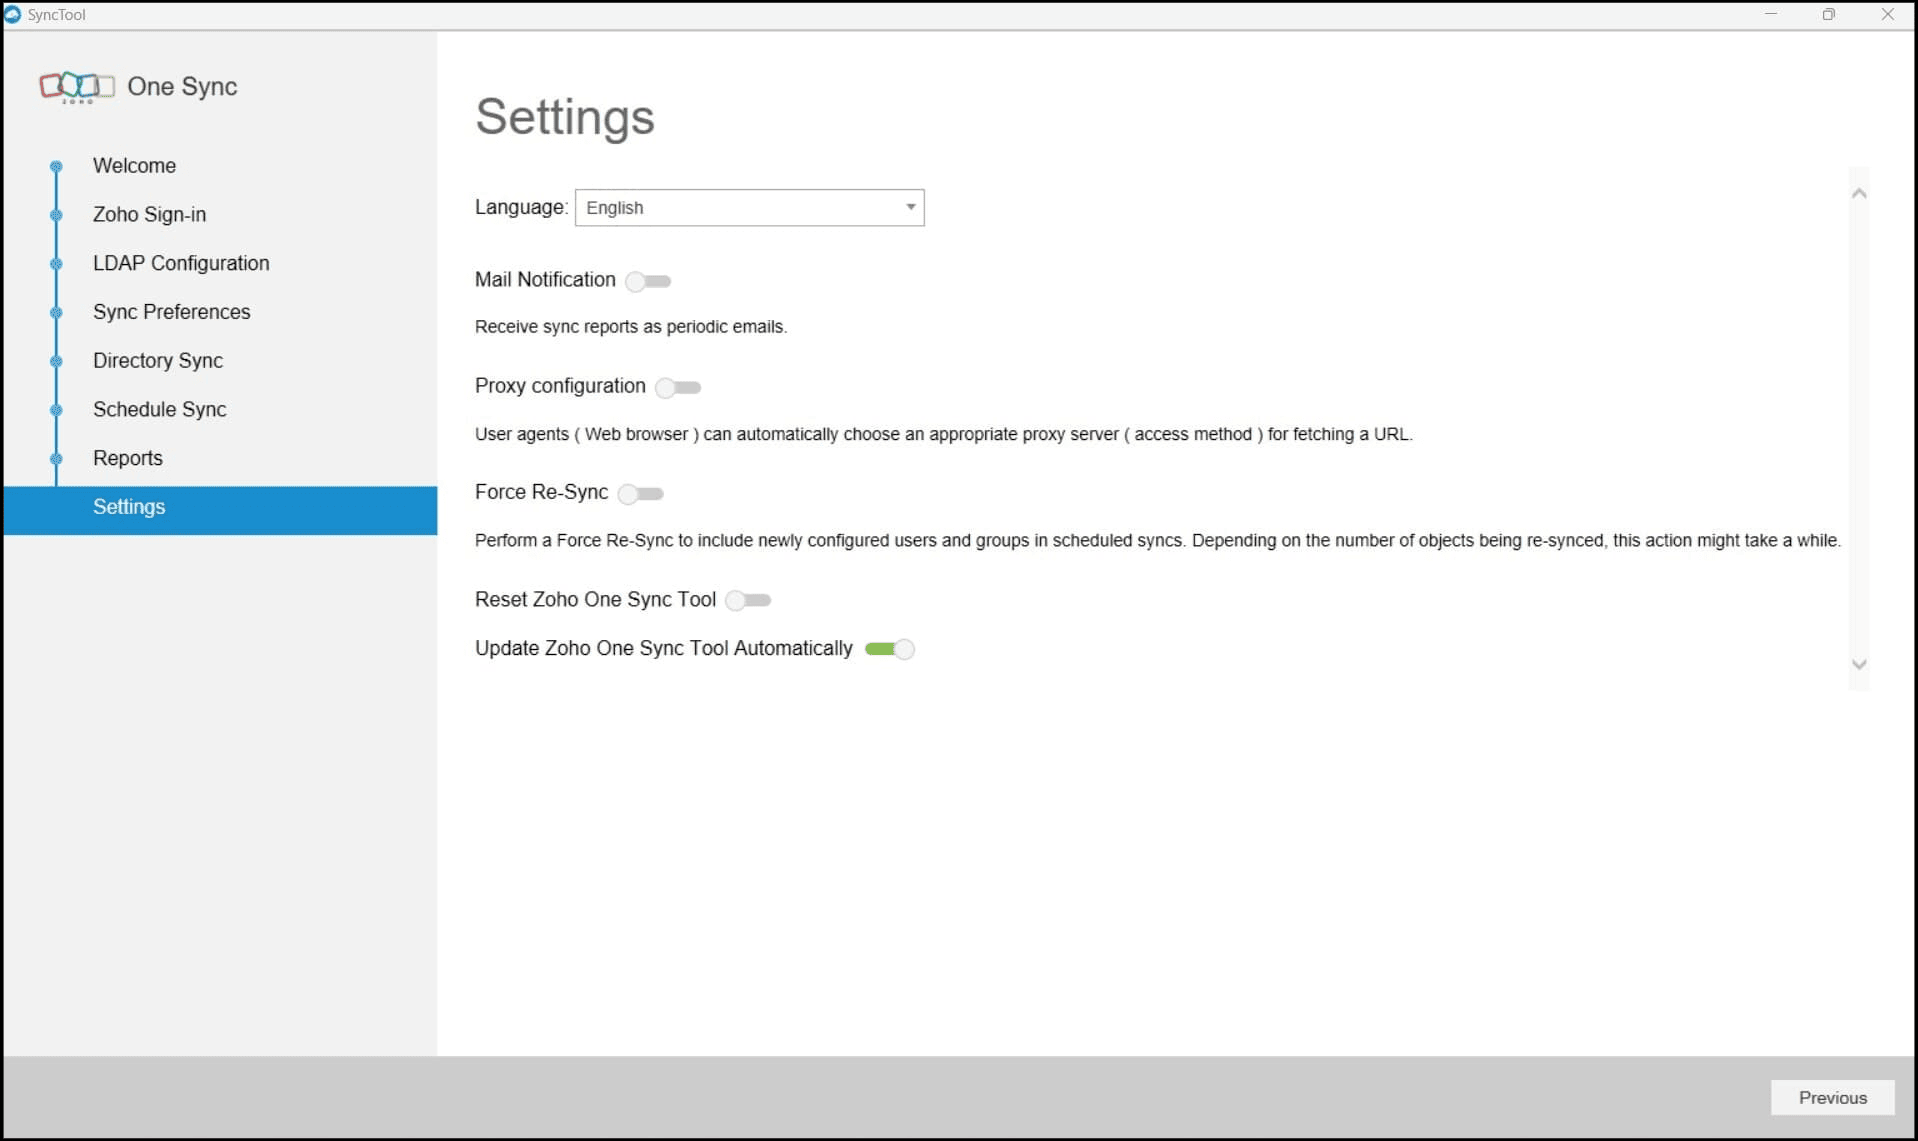The image size is (1918, 1141).
Task: Turn on Proxy configuration switch
Action: tap(678, 387)
